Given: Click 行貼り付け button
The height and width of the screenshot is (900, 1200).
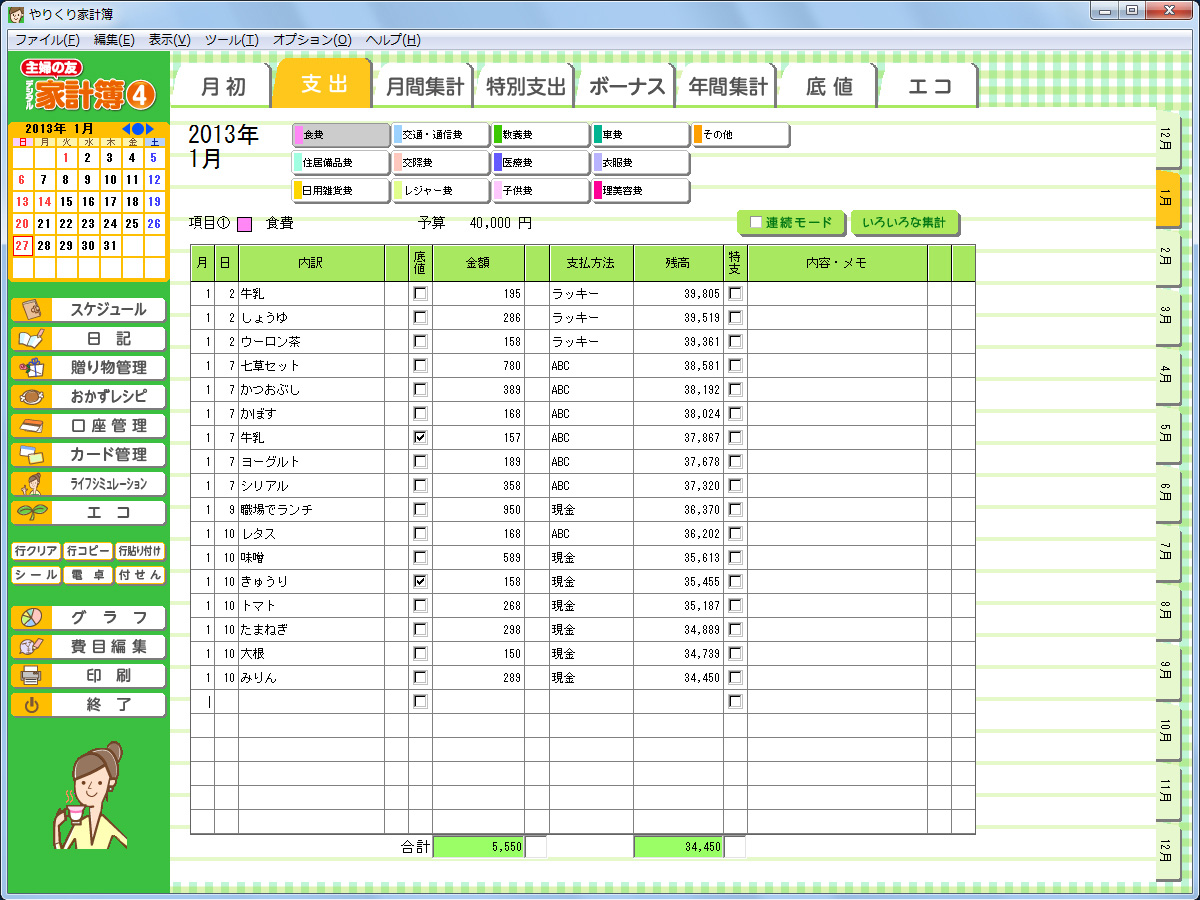Looking at the screenshot, I should click(140, 551).
